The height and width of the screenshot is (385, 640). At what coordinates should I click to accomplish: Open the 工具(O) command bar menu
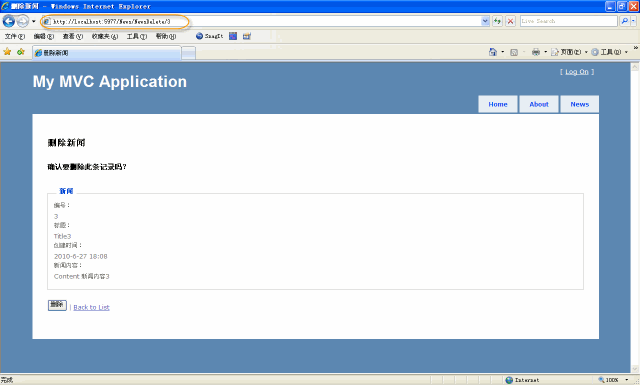609,52
